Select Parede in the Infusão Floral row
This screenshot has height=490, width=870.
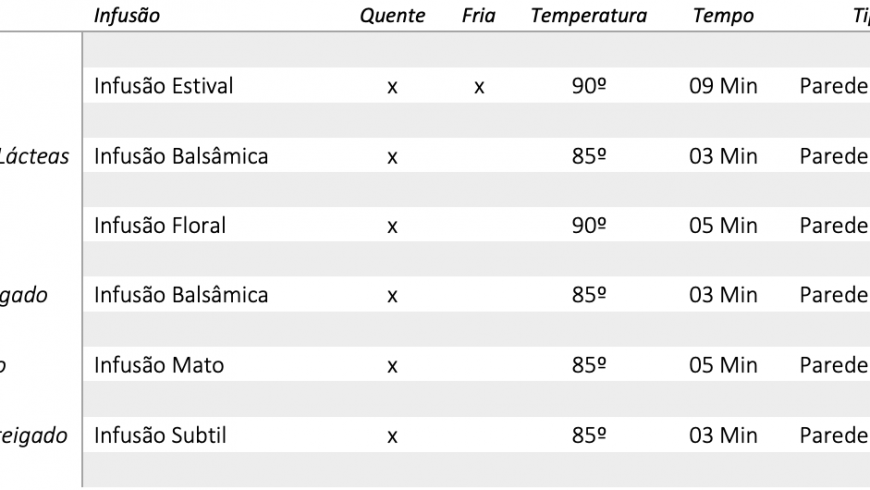click(x=834, y=226)
